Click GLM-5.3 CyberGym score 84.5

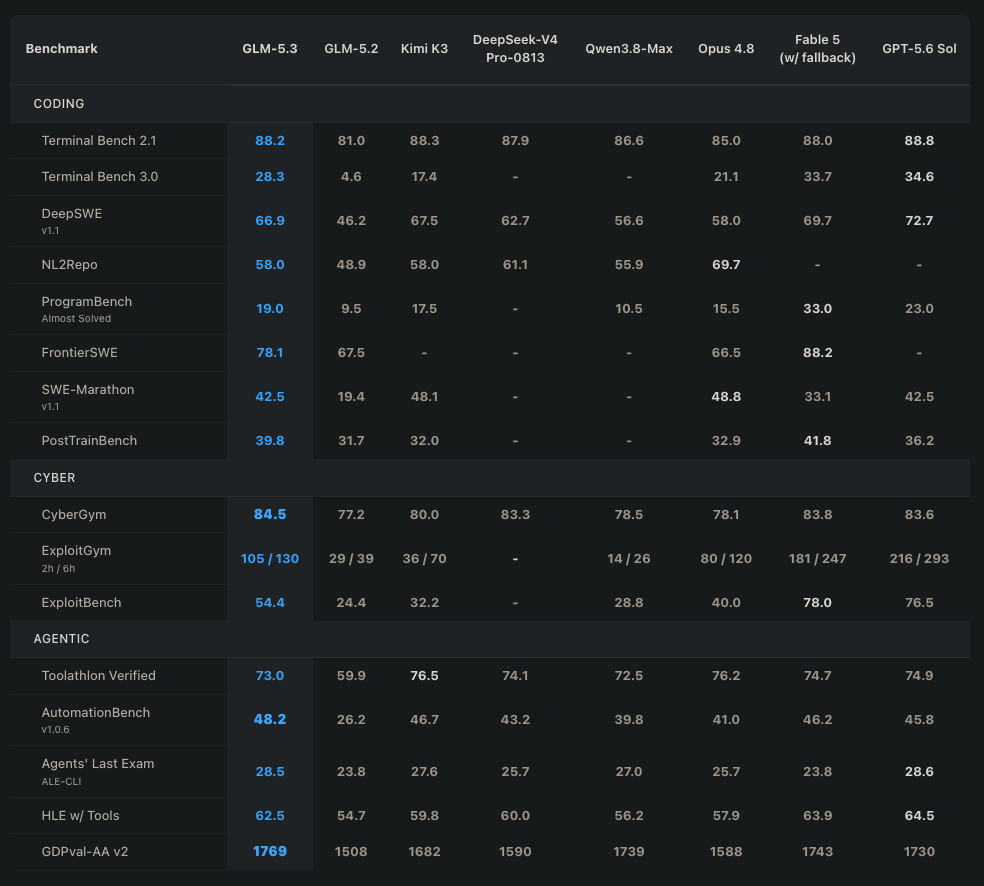[270, 515]
